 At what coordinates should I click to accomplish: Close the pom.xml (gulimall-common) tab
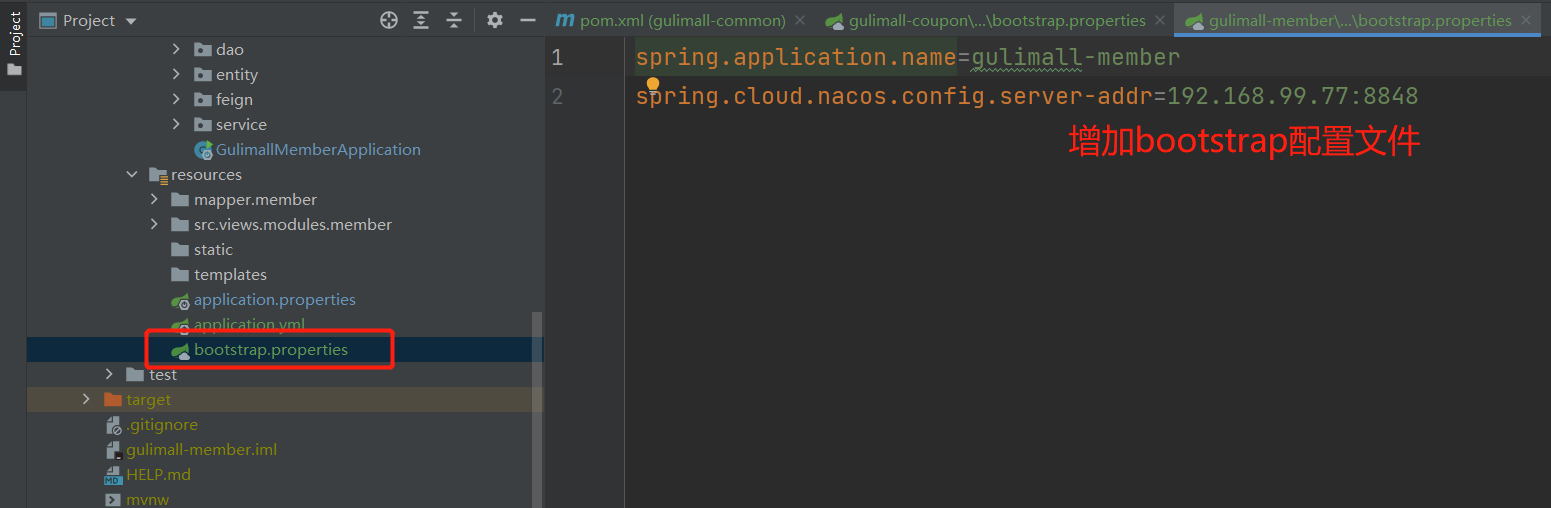(x=800, y=20)
